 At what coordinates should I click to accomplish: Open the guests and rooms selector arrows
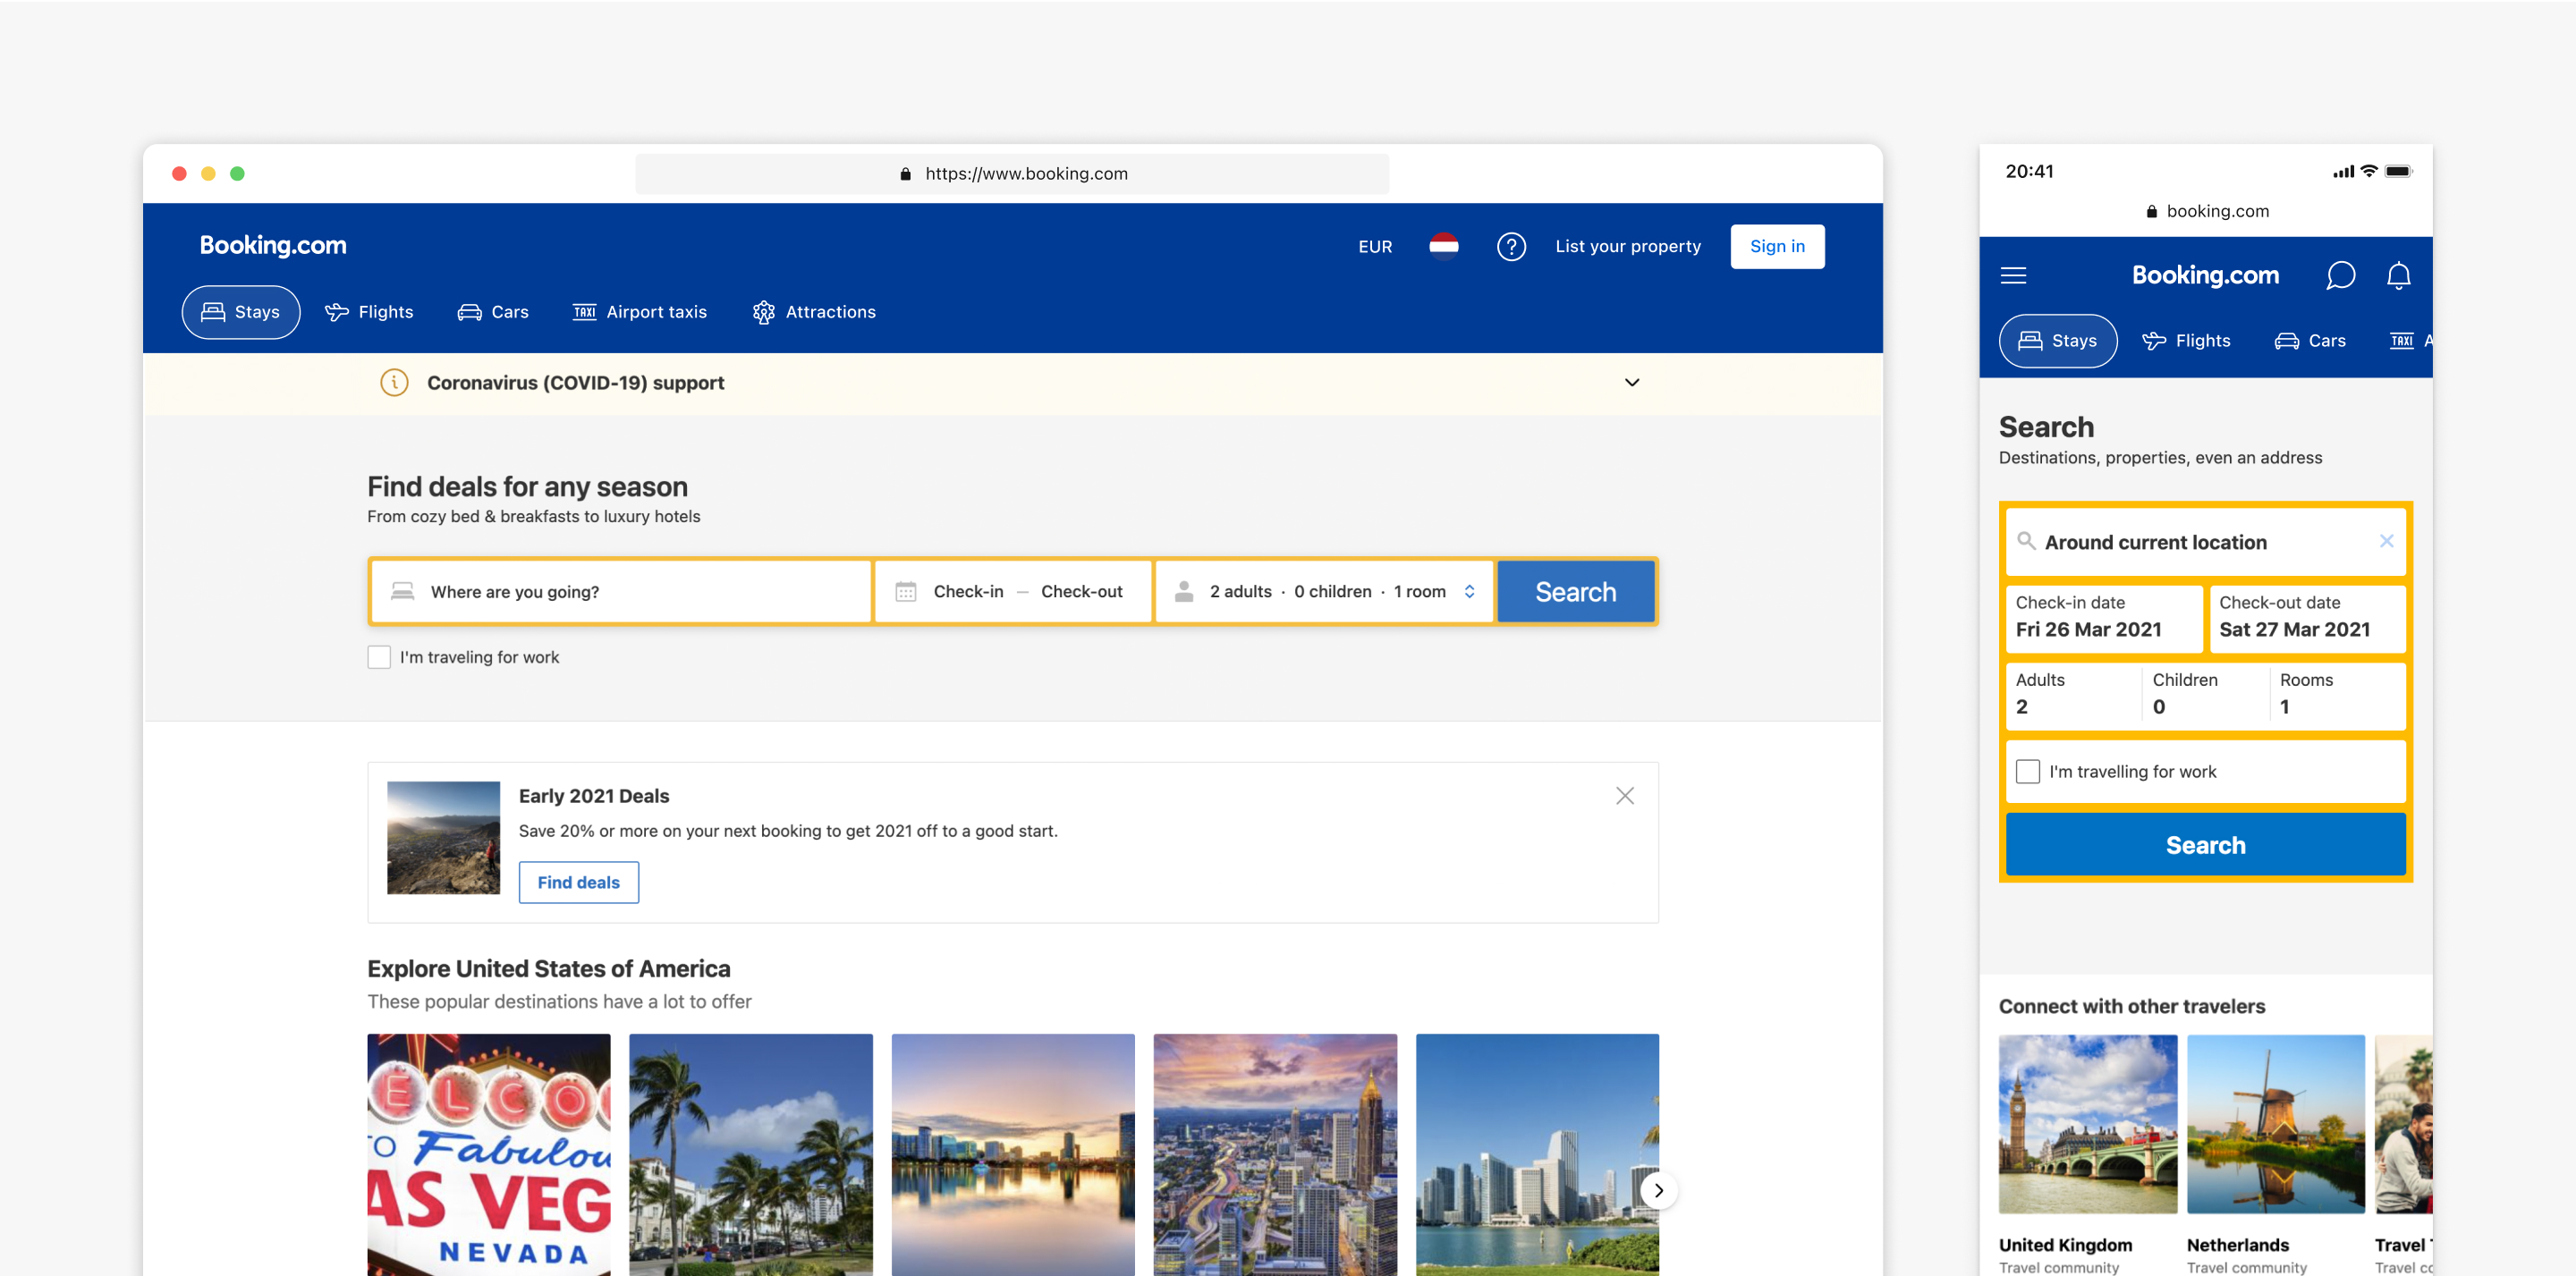[x=1469, y=592]
